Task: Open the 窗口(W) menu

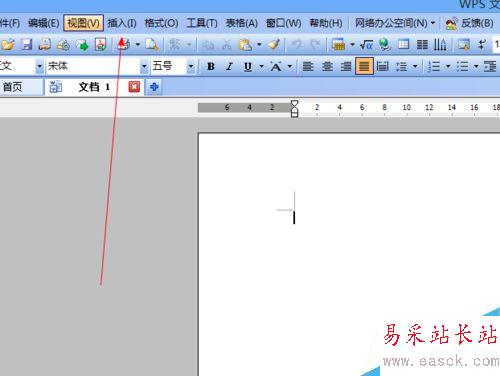Action: 283,23
